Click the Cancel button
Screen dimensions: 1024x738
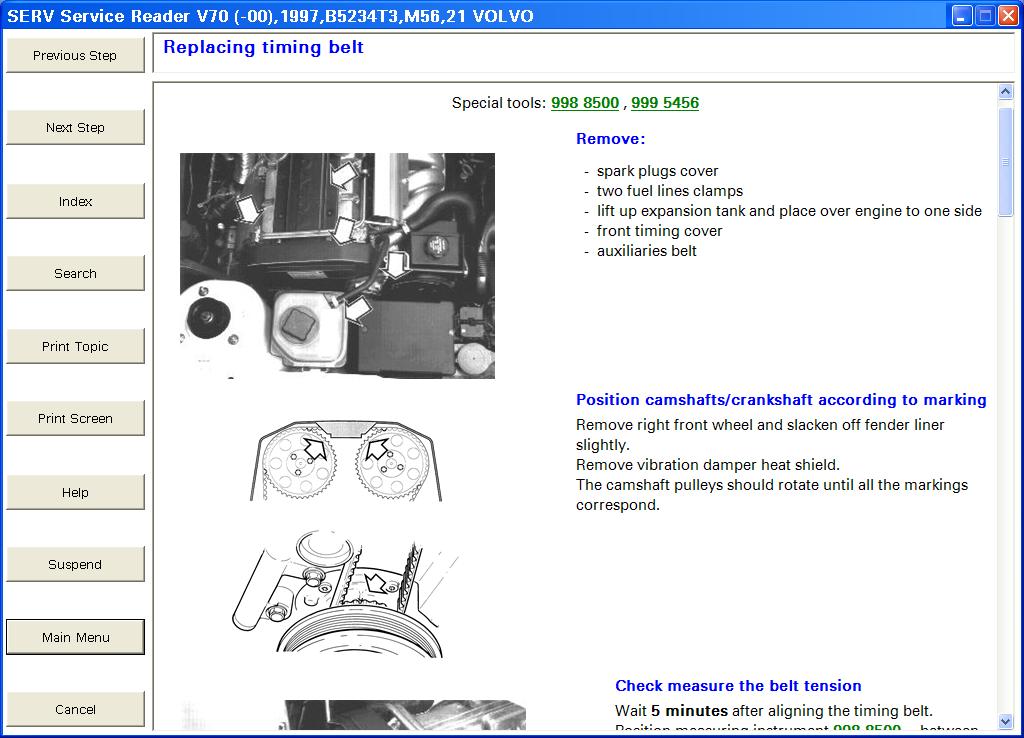coord(75,709)
